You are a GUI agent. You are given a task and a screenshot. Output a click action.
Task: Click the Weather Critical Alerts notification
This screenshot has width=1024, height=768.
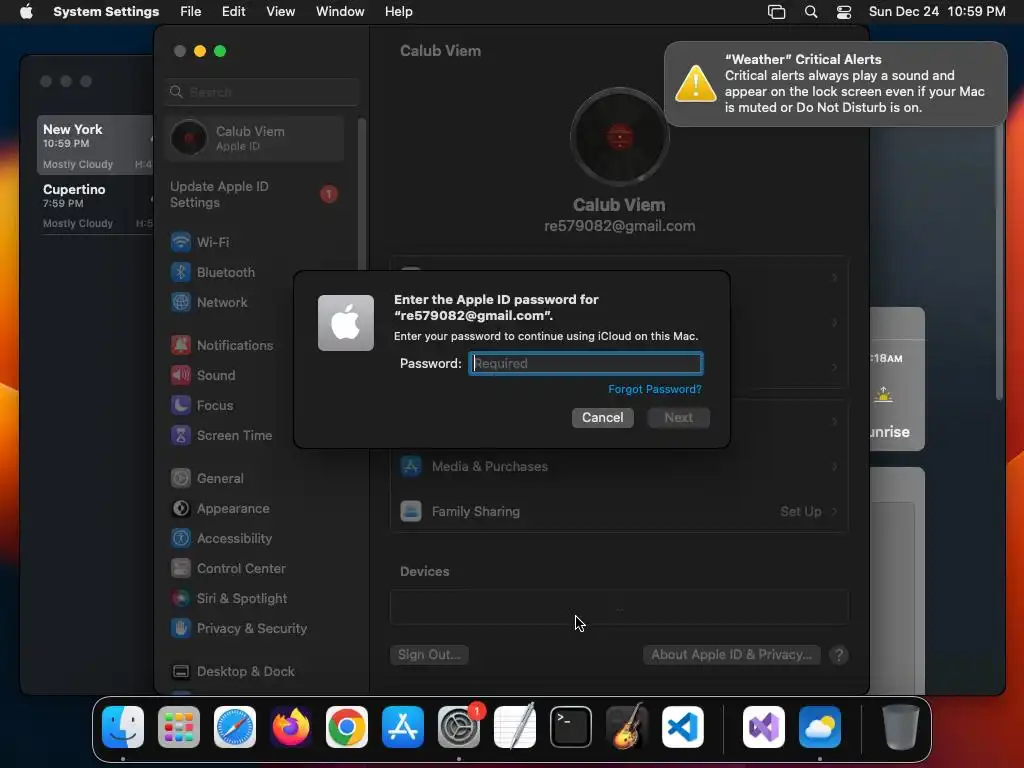[x=836, y=84]
